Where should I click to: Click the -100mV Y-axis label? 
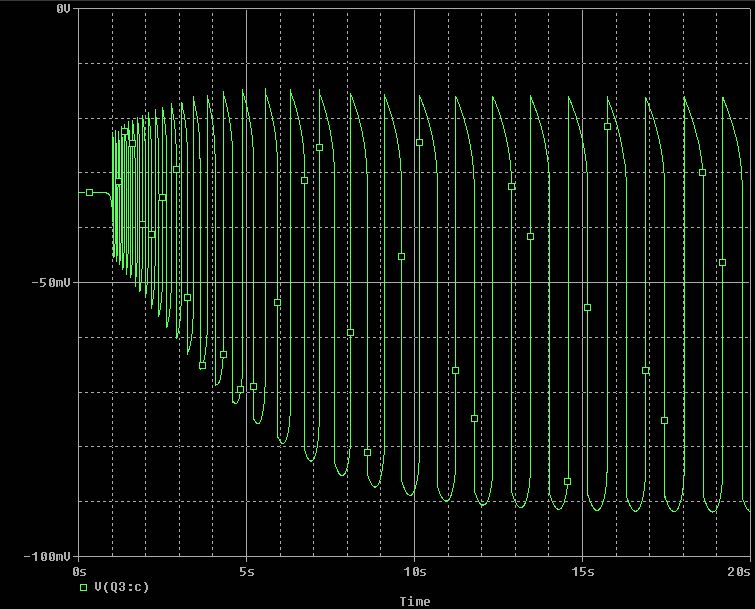tap(47, 557)
